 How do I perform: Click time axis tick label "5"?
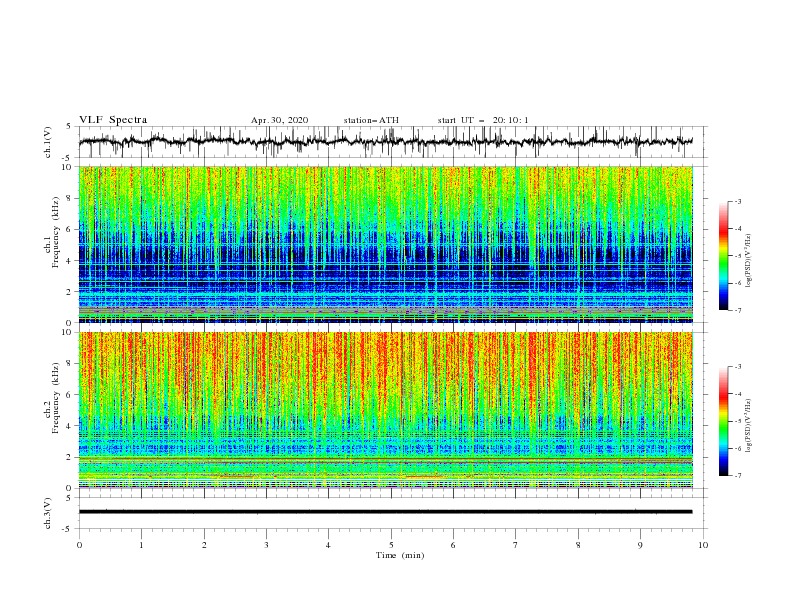pyautogui.click(x=391, y=545)
